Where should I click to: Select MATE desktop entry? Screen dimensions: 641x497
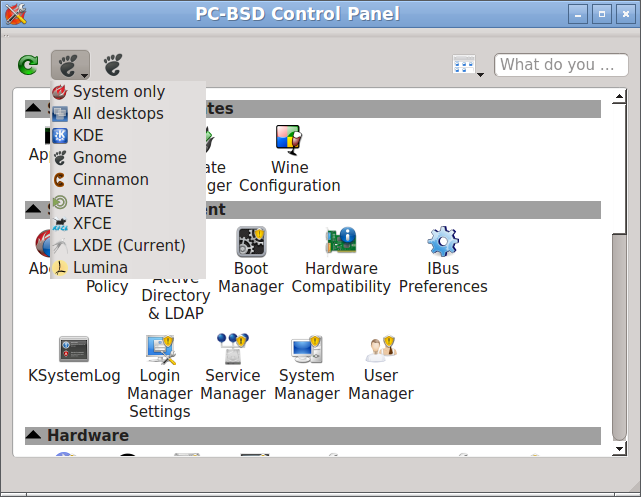[x=128, y=201]
